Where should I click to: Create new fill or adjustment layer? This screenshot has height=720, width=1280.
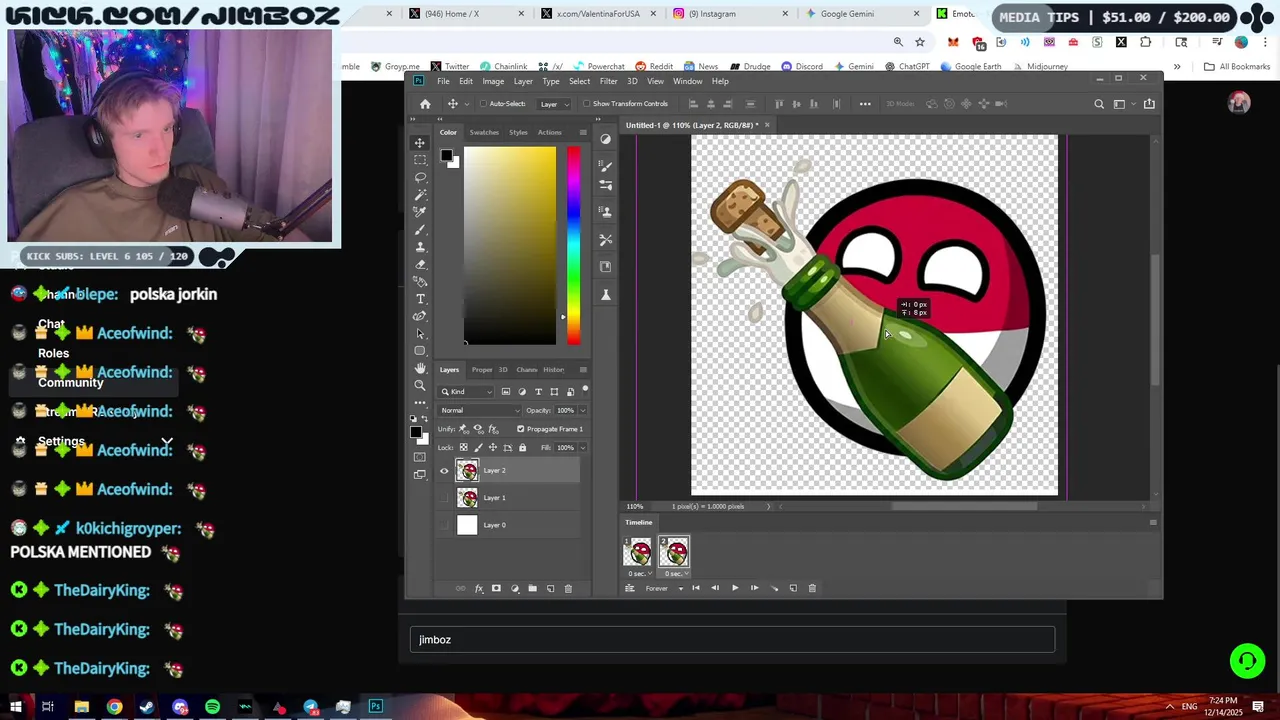514,588
